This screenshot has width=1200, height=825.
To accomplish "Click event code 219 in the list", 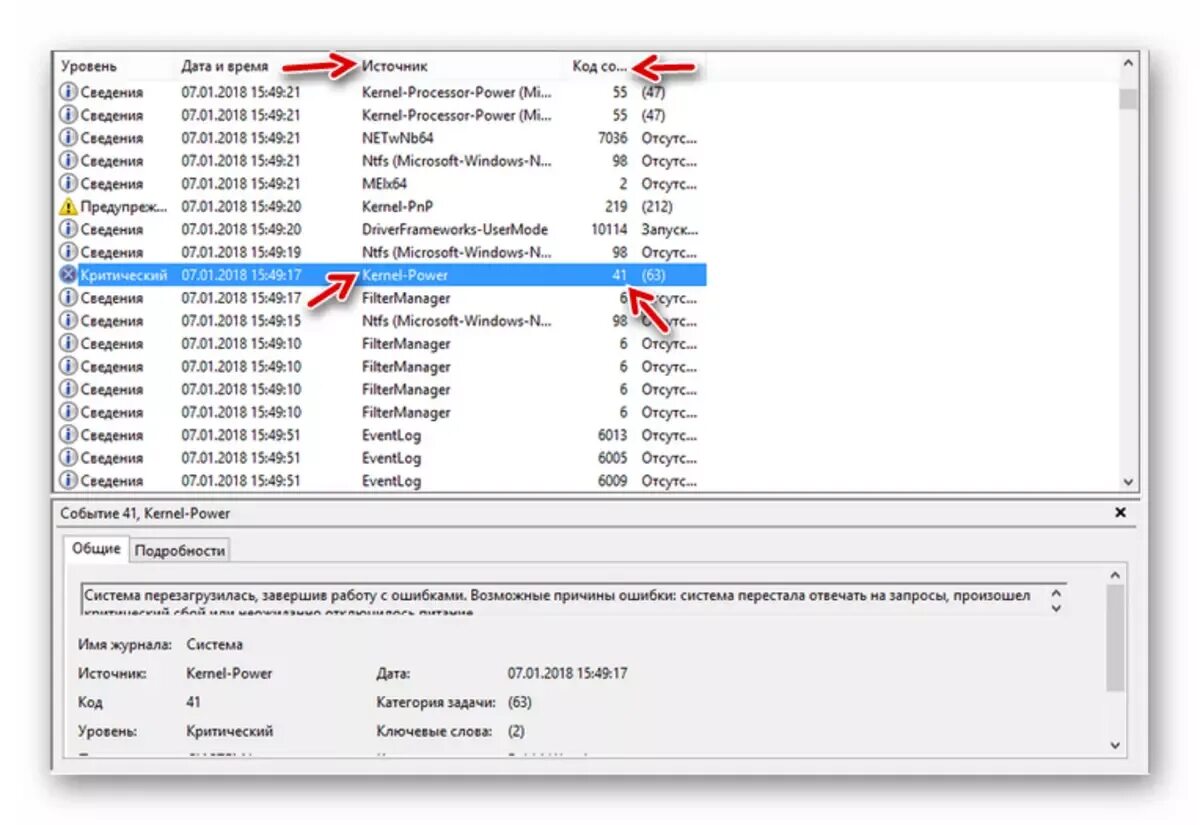I will [615, 206].
